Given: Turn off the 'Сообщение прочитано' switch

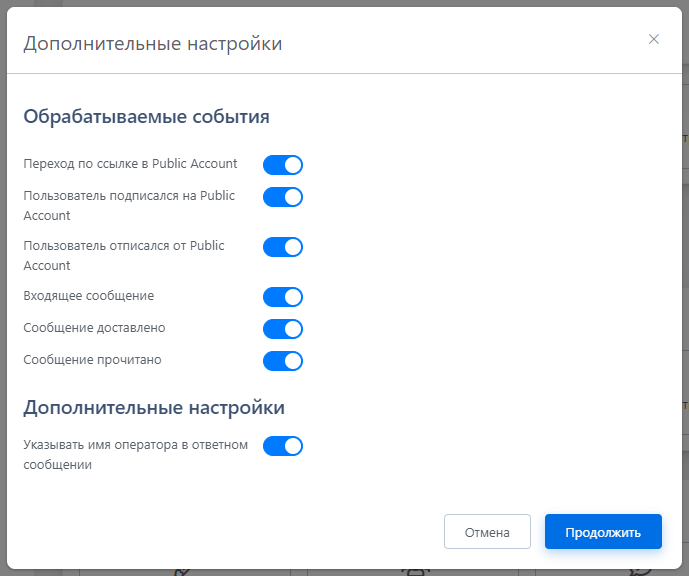Looking at the screenshot, I should coord(283,361).
